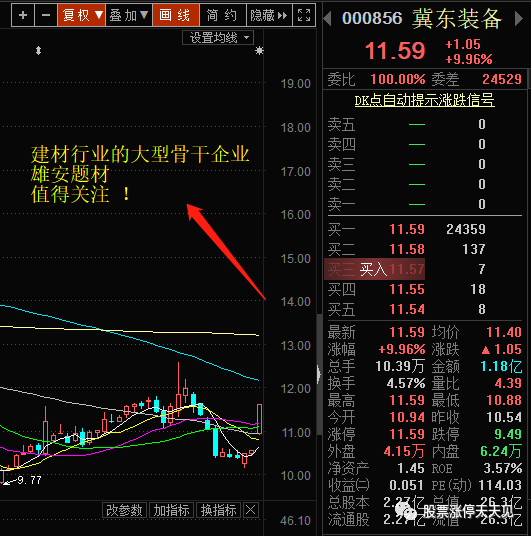
Task: Click 跌停 value 9.49
Action: 508,434
